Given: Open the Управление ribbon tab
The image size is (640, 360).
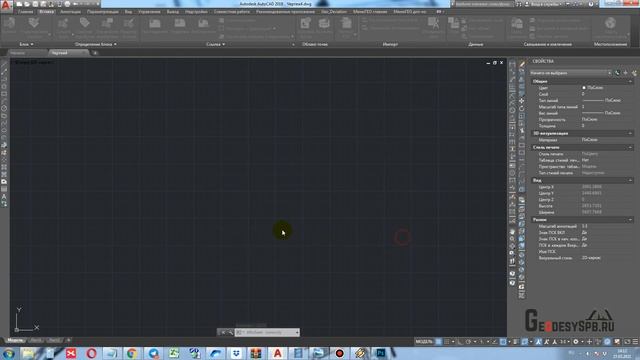Looking at the screenshot, I should (x=149, y=12).
